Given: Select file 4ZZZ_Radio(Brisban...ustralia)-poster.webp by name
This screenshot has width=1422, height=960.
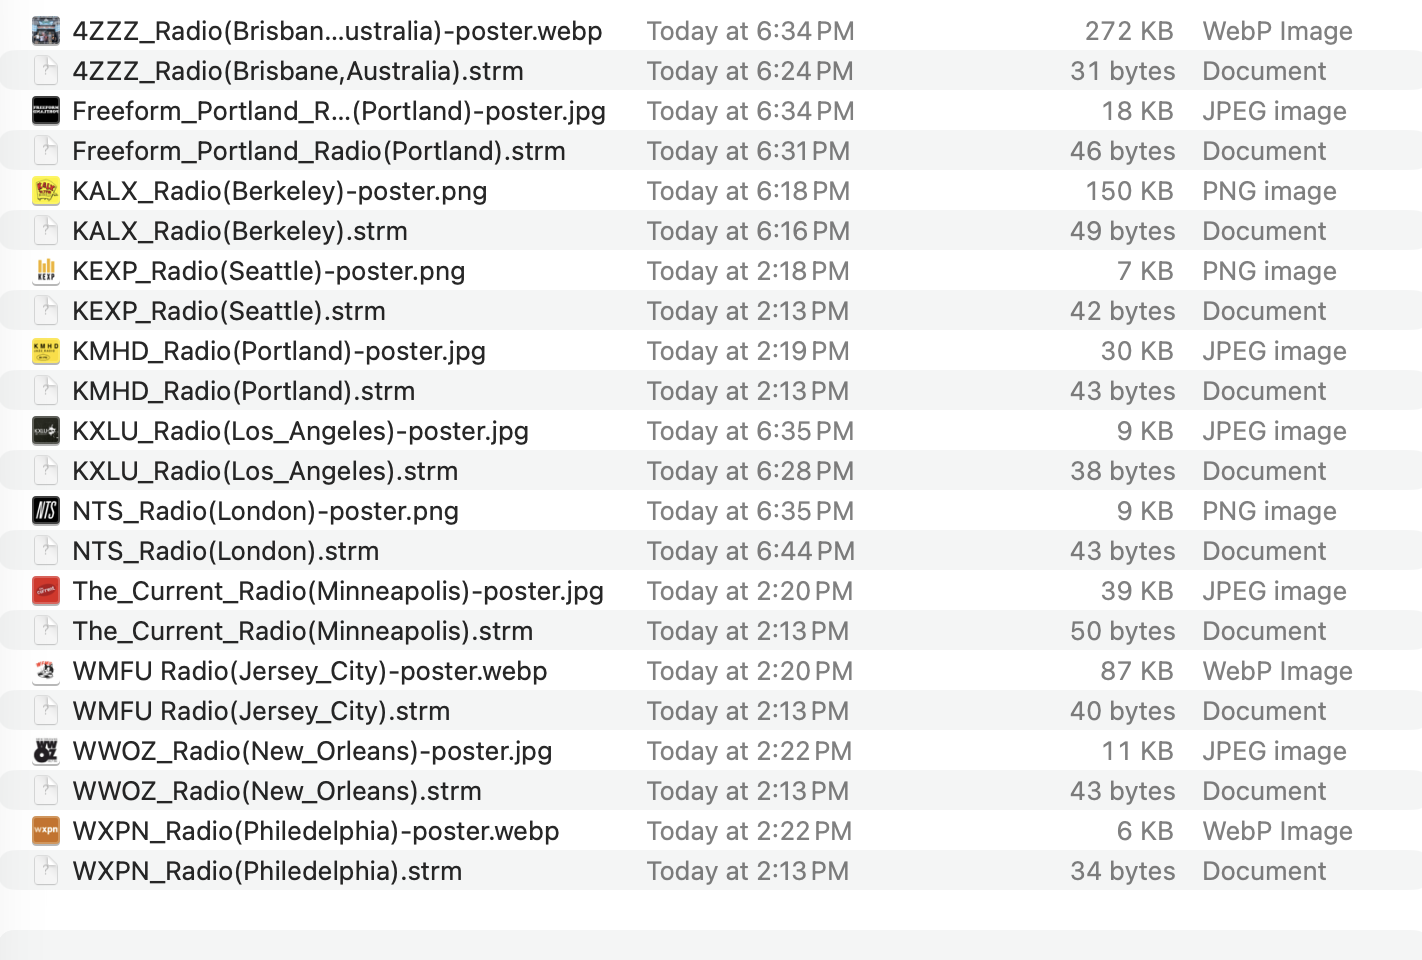Looking at the screenshot, I should tap(337, 31).
